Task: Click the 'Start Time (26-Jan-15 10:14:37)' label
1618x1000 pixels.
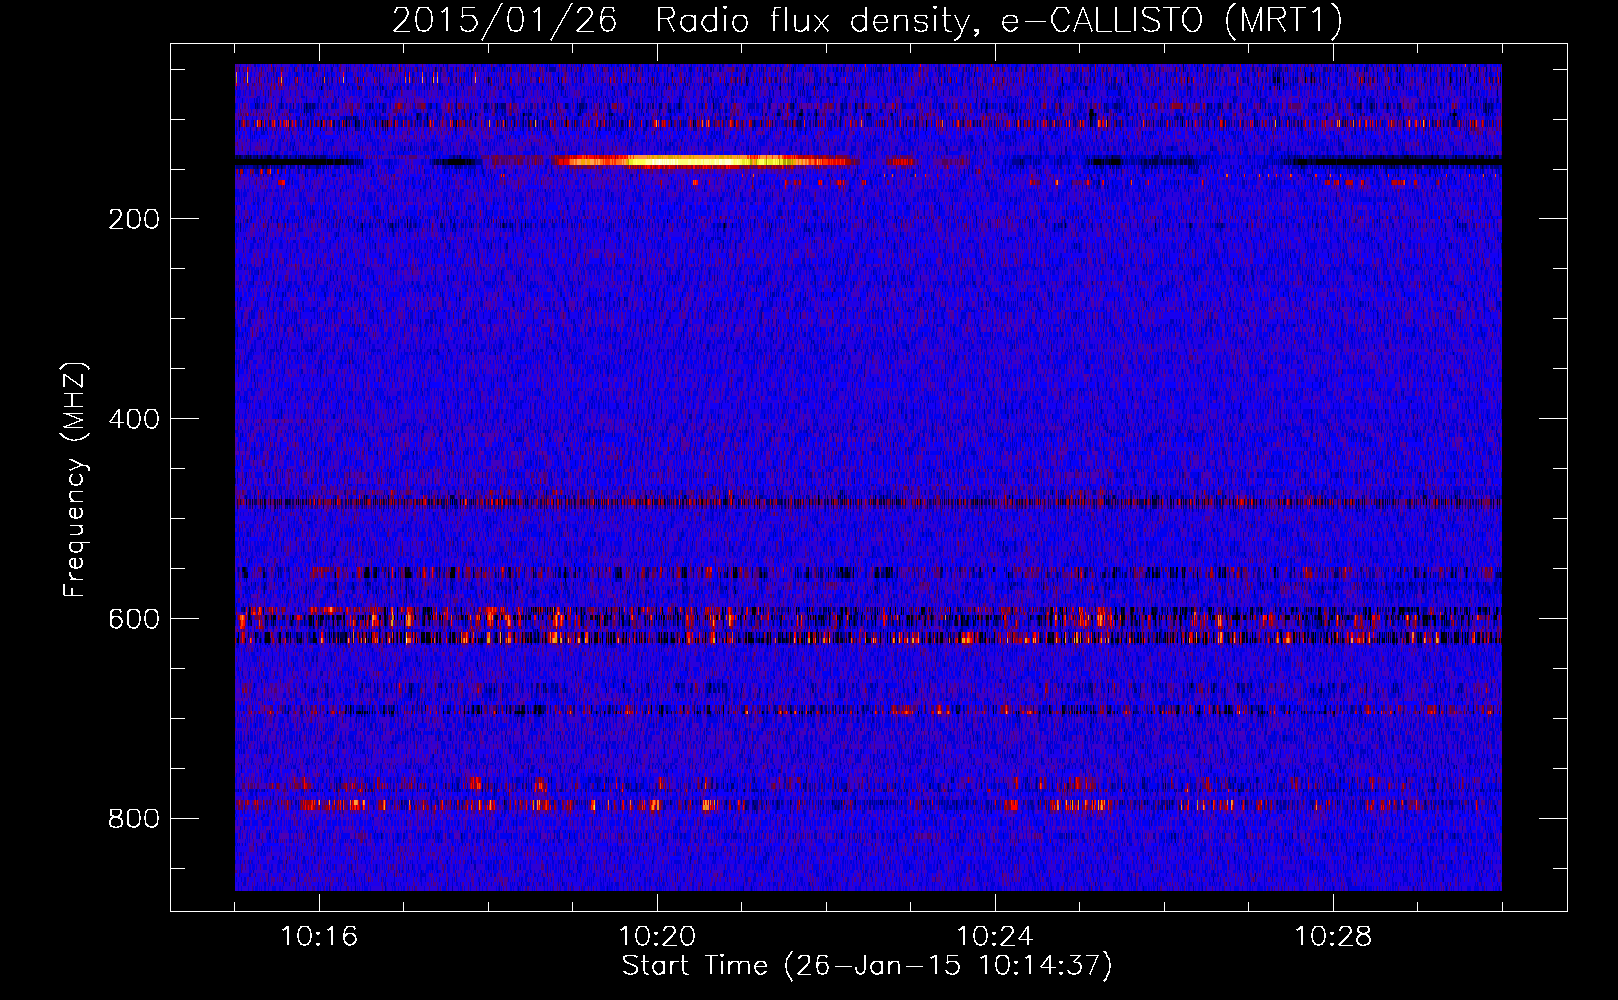Action: coord(867,966)
